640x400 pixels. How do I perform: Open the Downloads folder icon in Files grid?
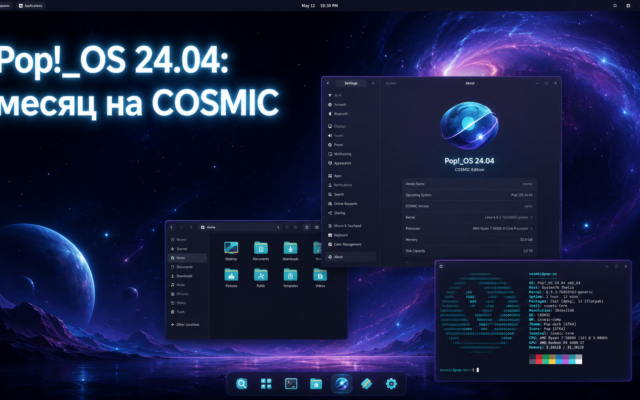pyautogui.click(x=291, y=251)
